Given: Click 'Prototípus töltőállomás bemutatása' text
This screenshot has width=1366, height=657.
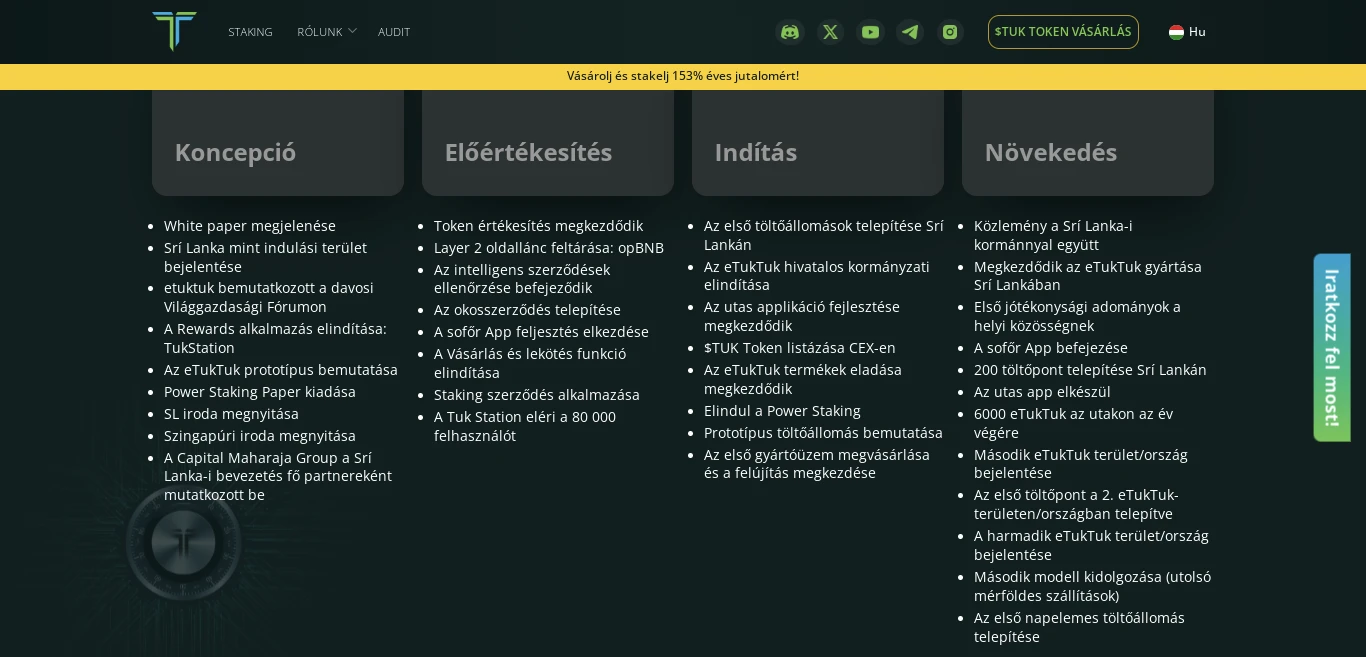Looking at the screenshot, I should [823, 433].
